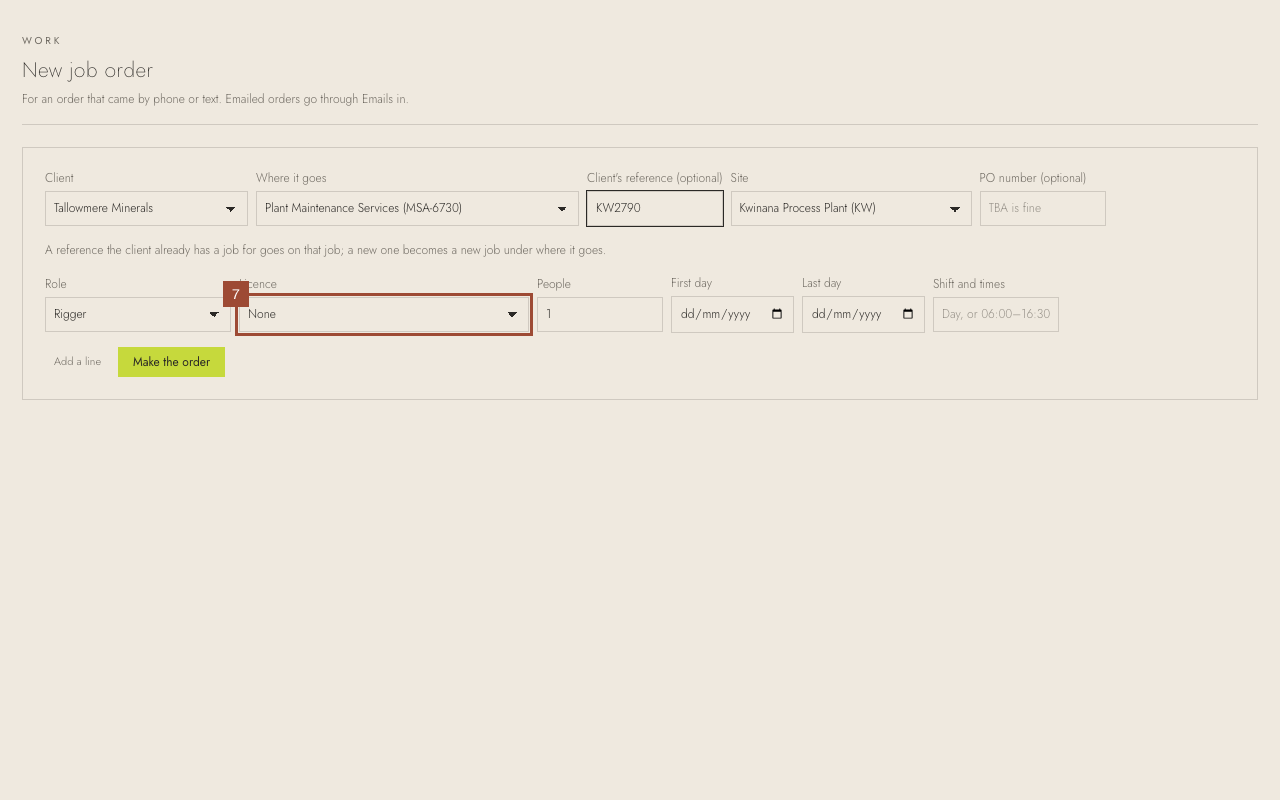Open the Client dropdown showing Tallowmere Minerals
1280x800 pixels.
146,208
